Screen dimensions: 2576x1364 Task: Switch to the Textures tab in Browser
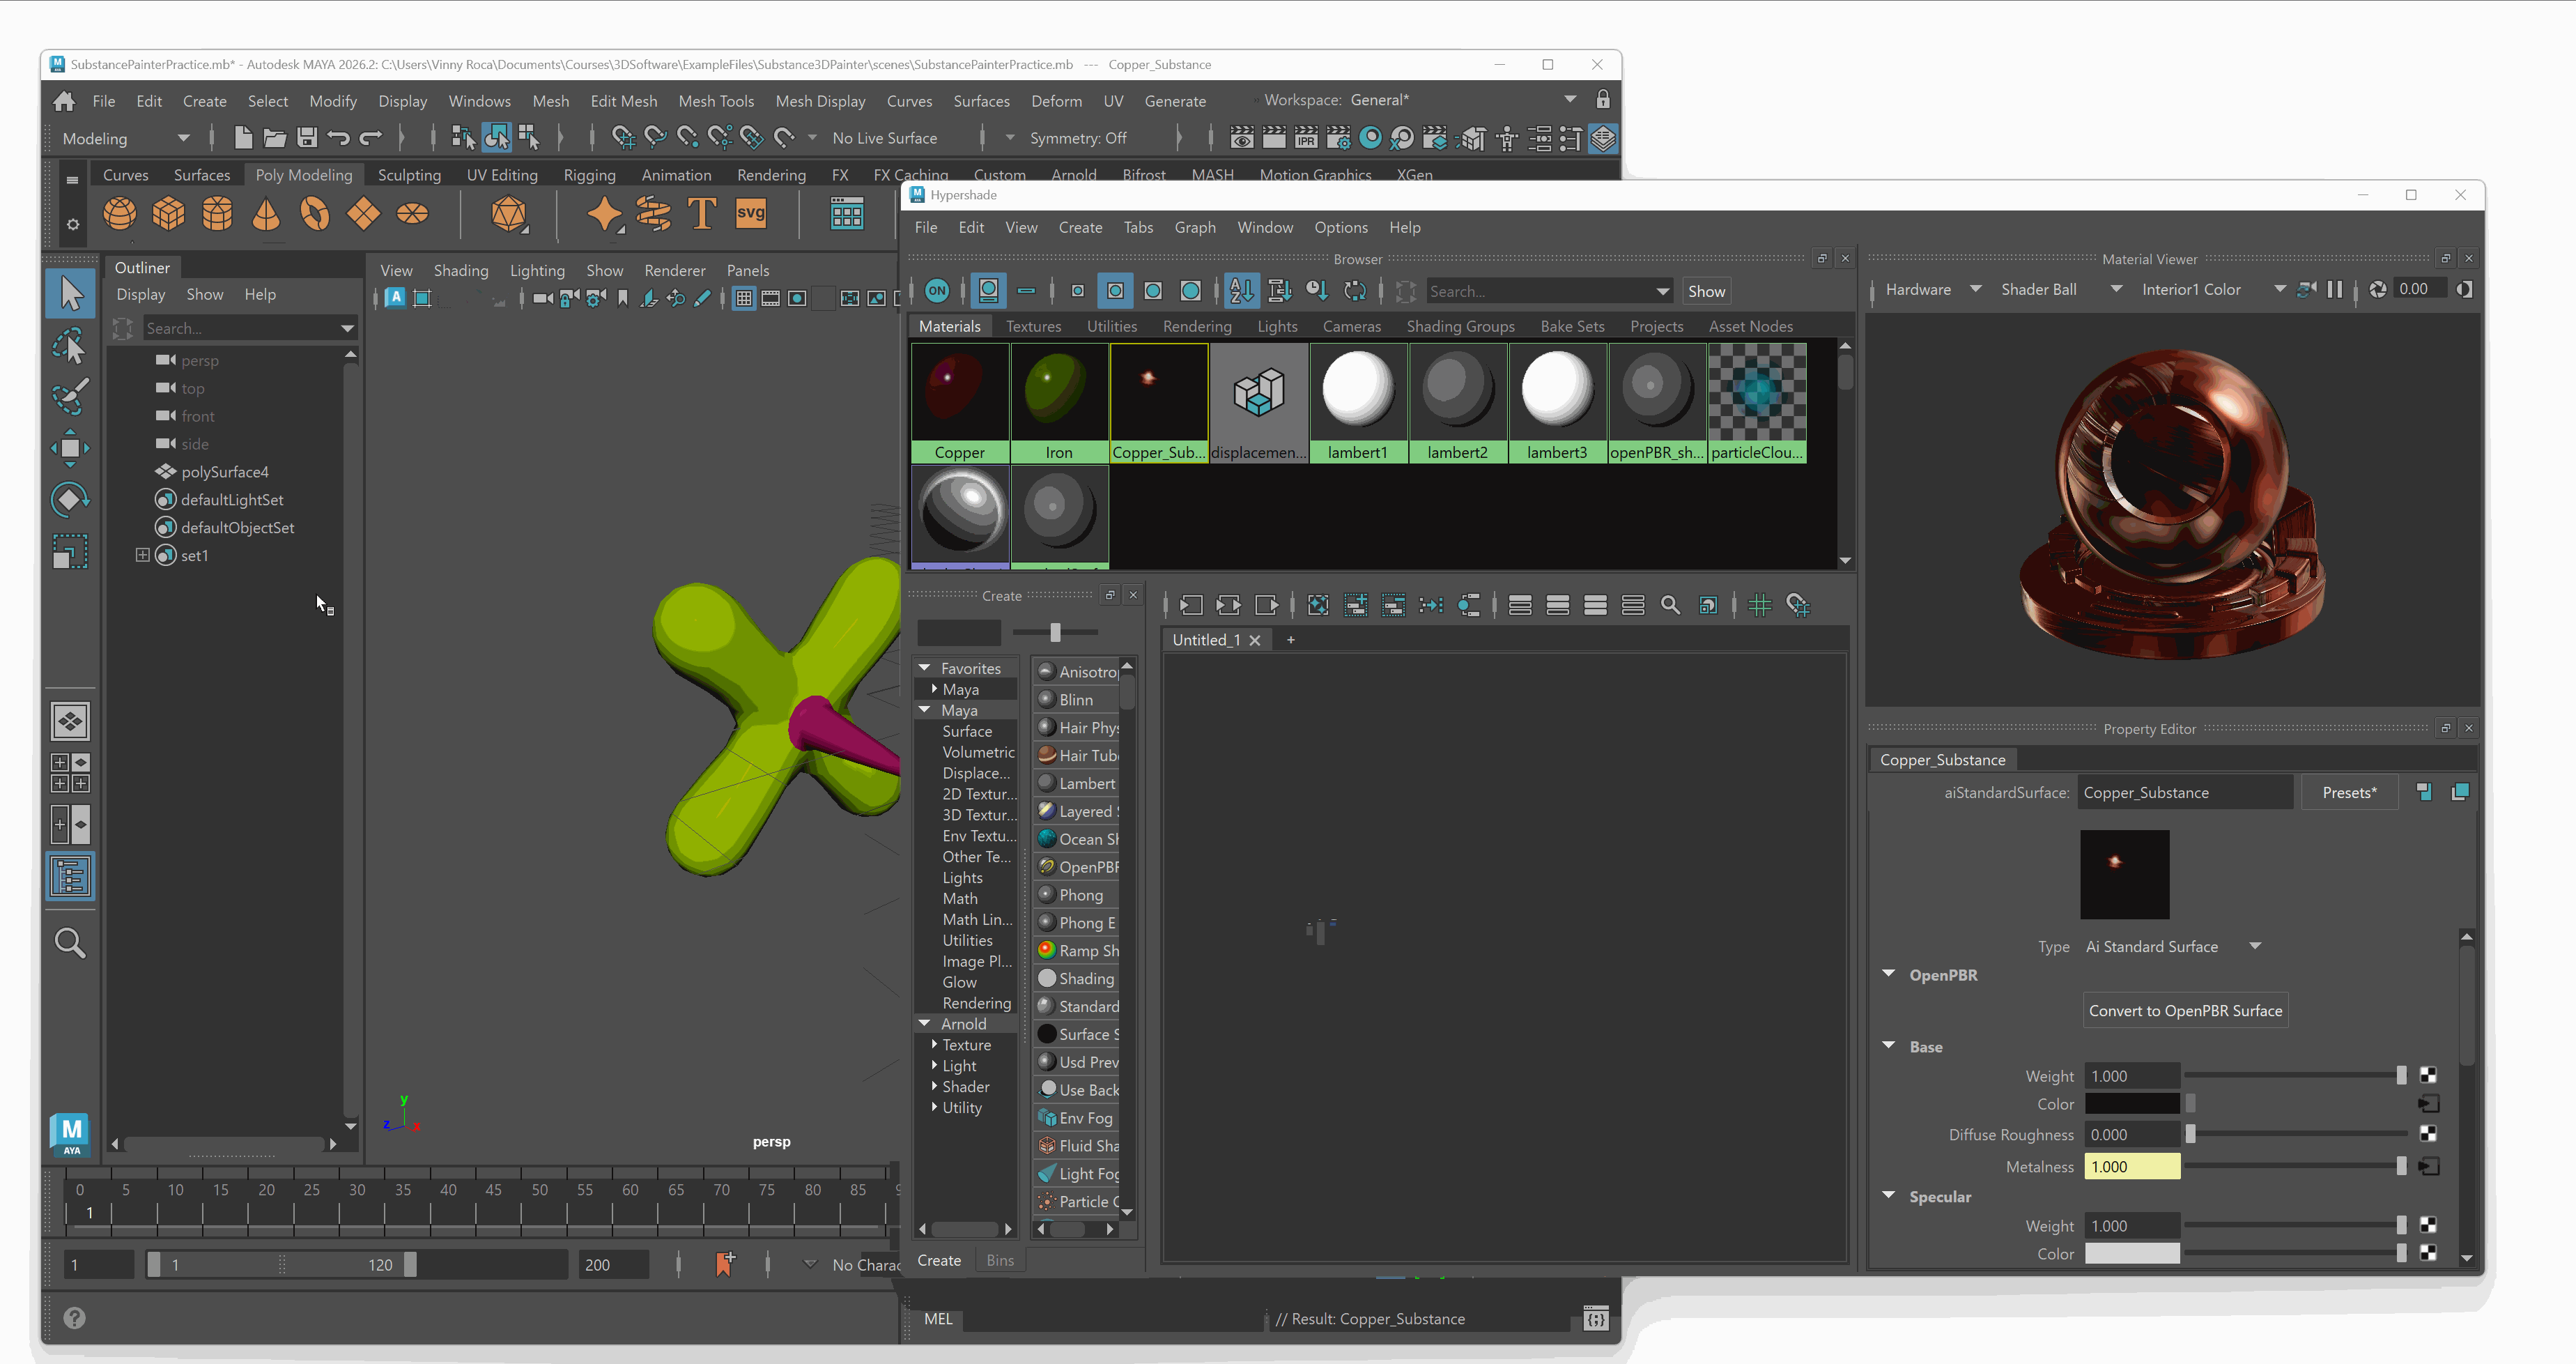tap(1033, 326)
